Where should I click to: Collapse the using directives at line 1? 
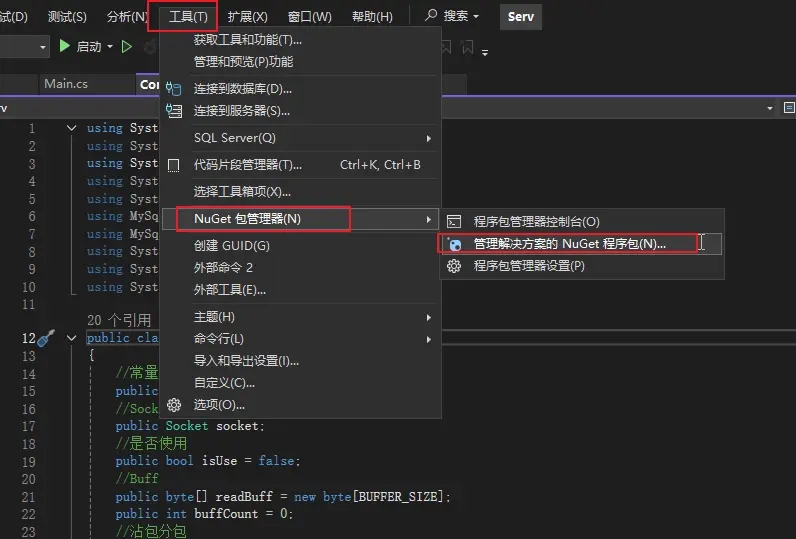pos(72,128)
